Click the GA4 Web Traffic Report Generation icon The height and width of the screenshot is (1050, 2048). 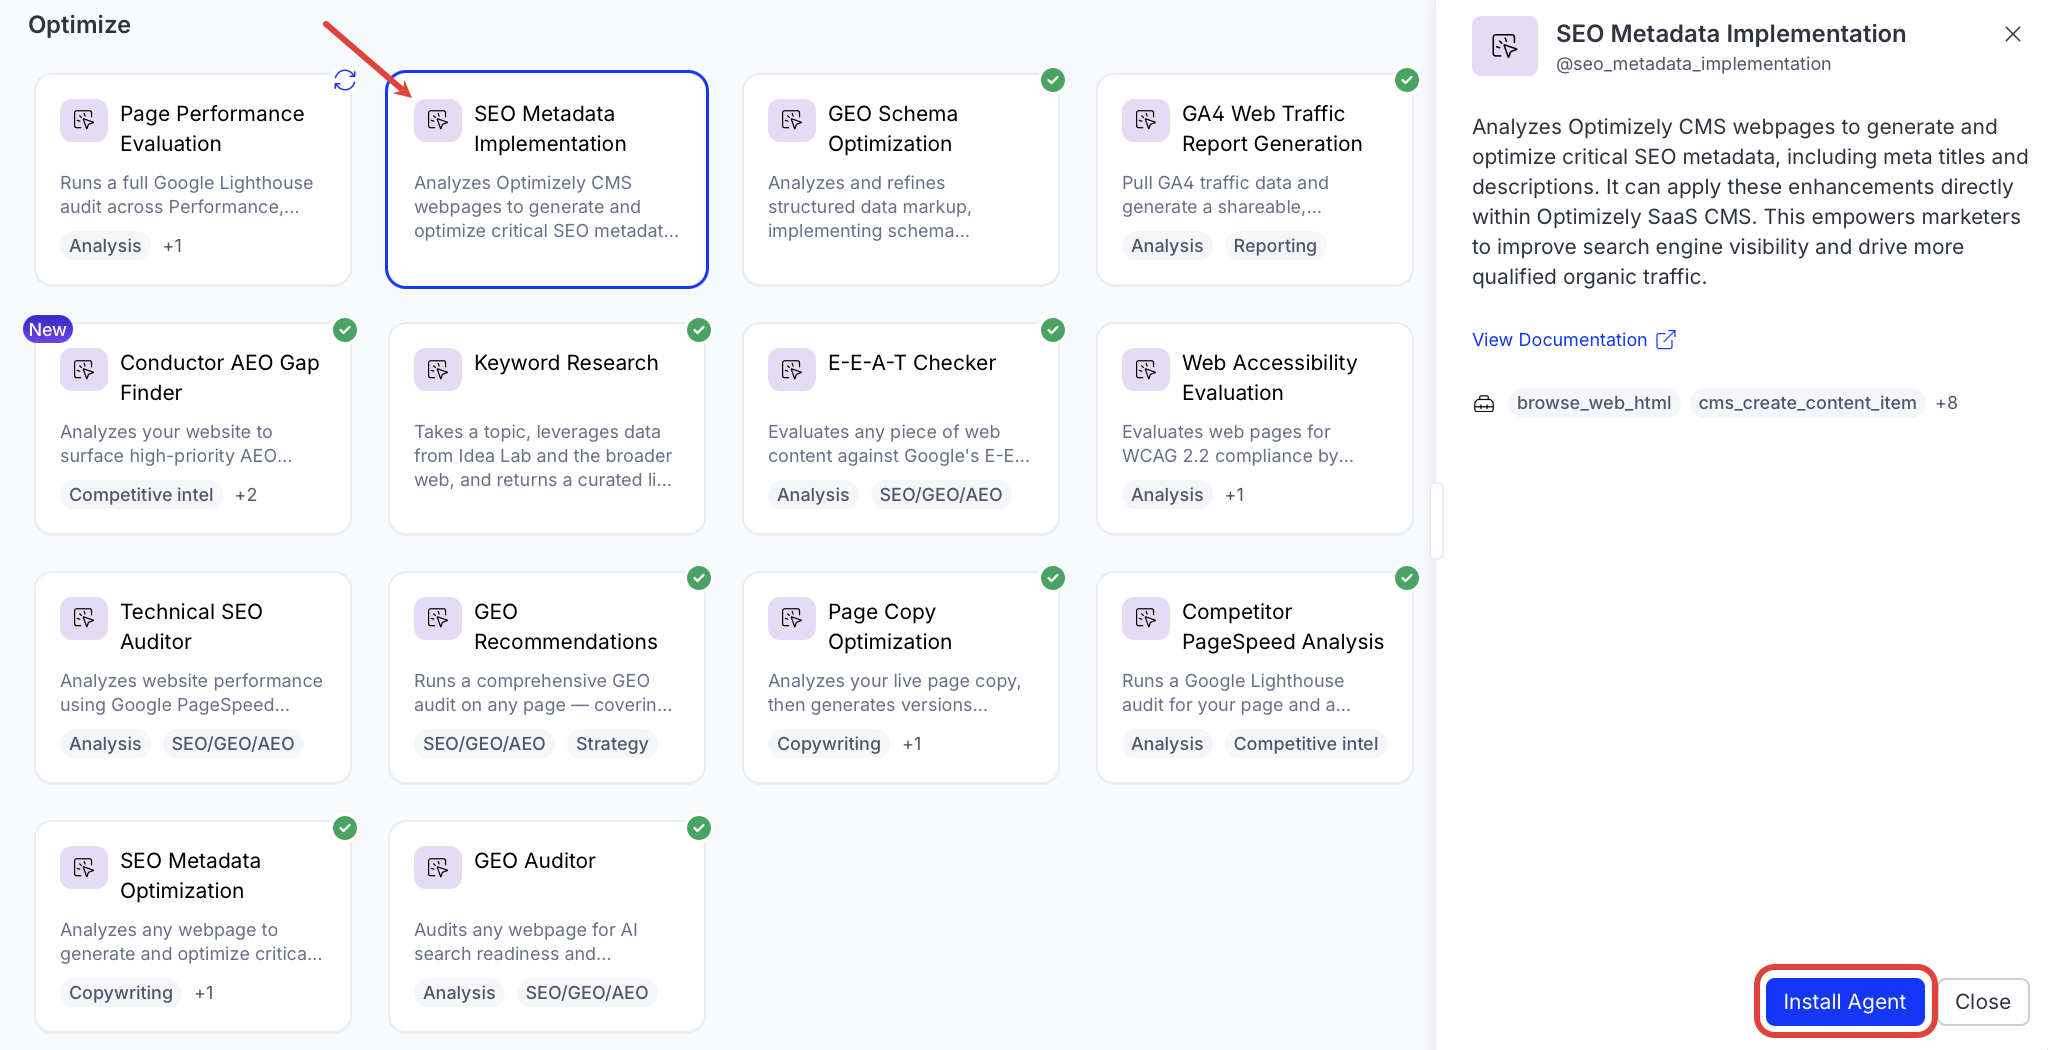[1146, 121]
